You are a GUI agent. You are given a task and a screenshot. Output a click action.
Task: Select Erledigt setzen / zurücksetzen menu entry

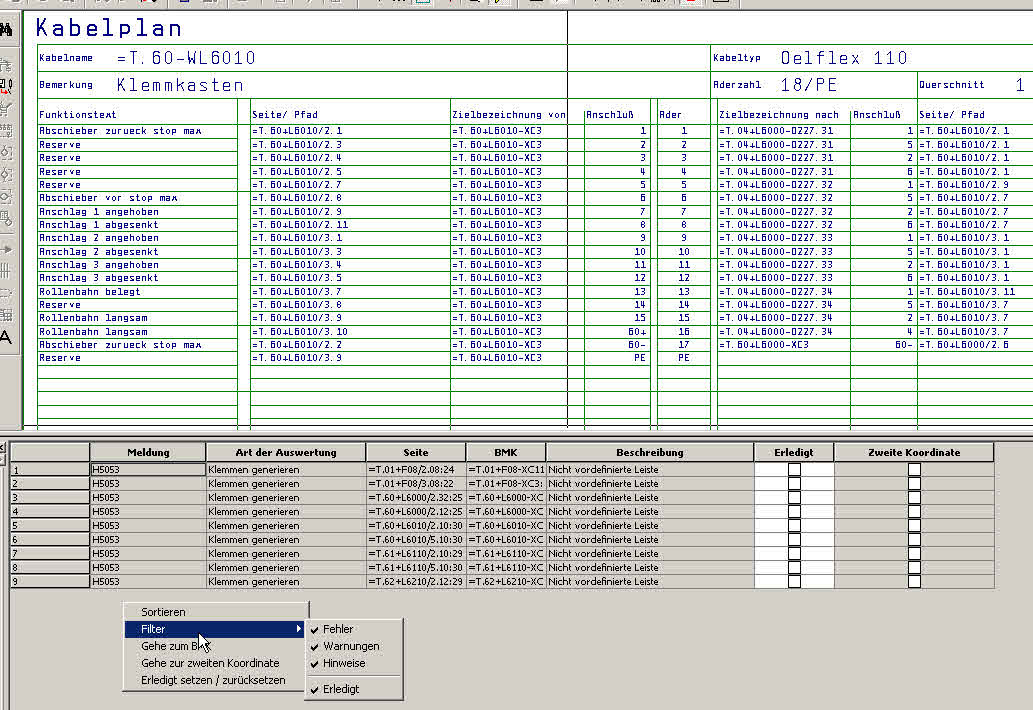pyautogui.click(x=216, y=680)
